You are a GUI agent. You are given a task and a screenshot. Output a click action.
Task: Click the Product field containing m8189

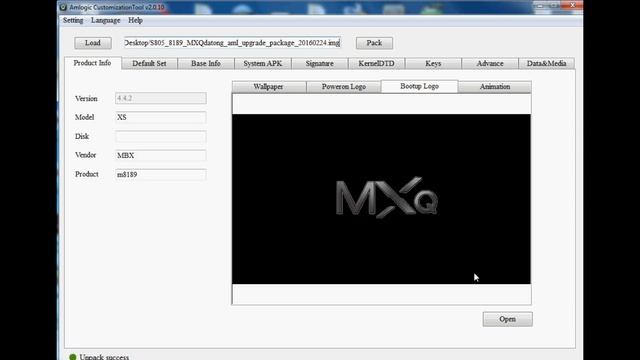[x=161, y=175]
